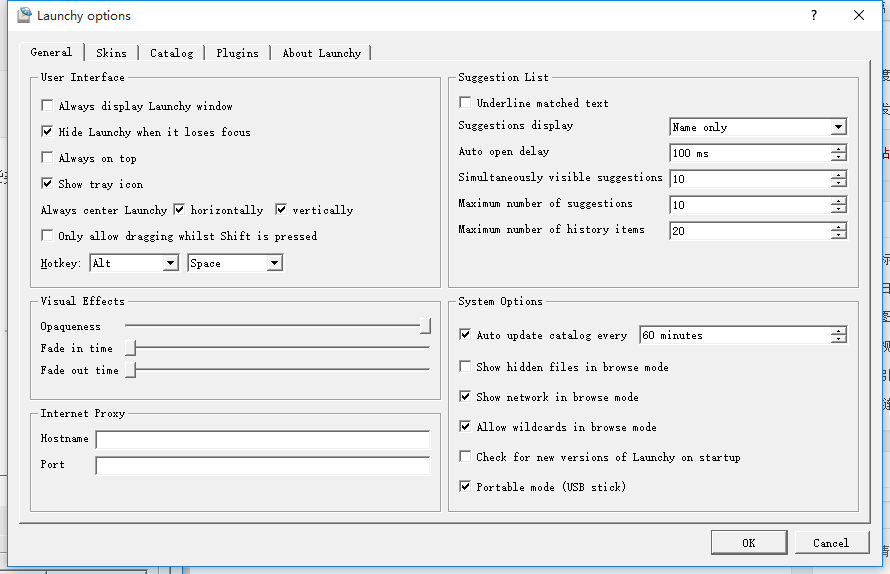Viewport: 890px width, 574px height.
Task: Decrease Maximum number of suggestions value
Action: pyautogui.click(x=838, y=209)
